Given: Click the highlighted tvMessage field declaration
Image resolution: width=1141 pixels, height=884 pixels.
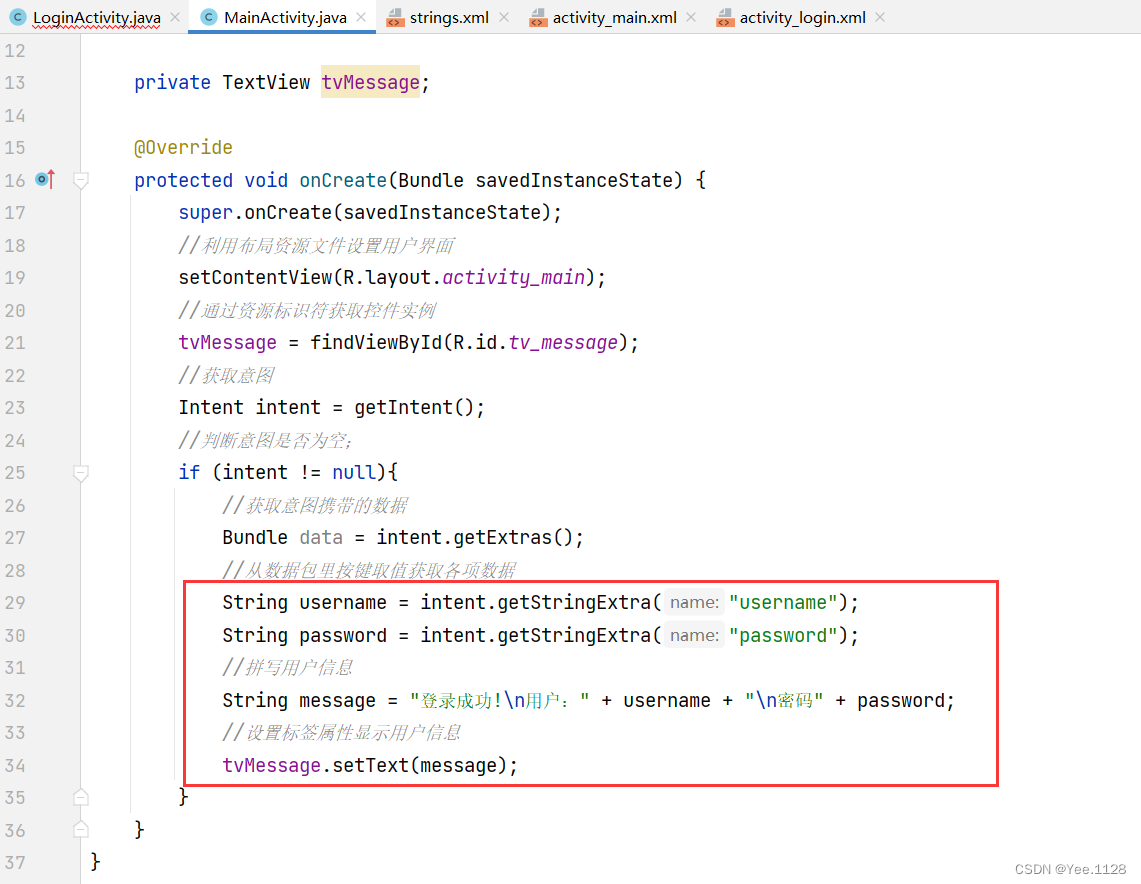Looking at the screenshot, I should [370, 82].
